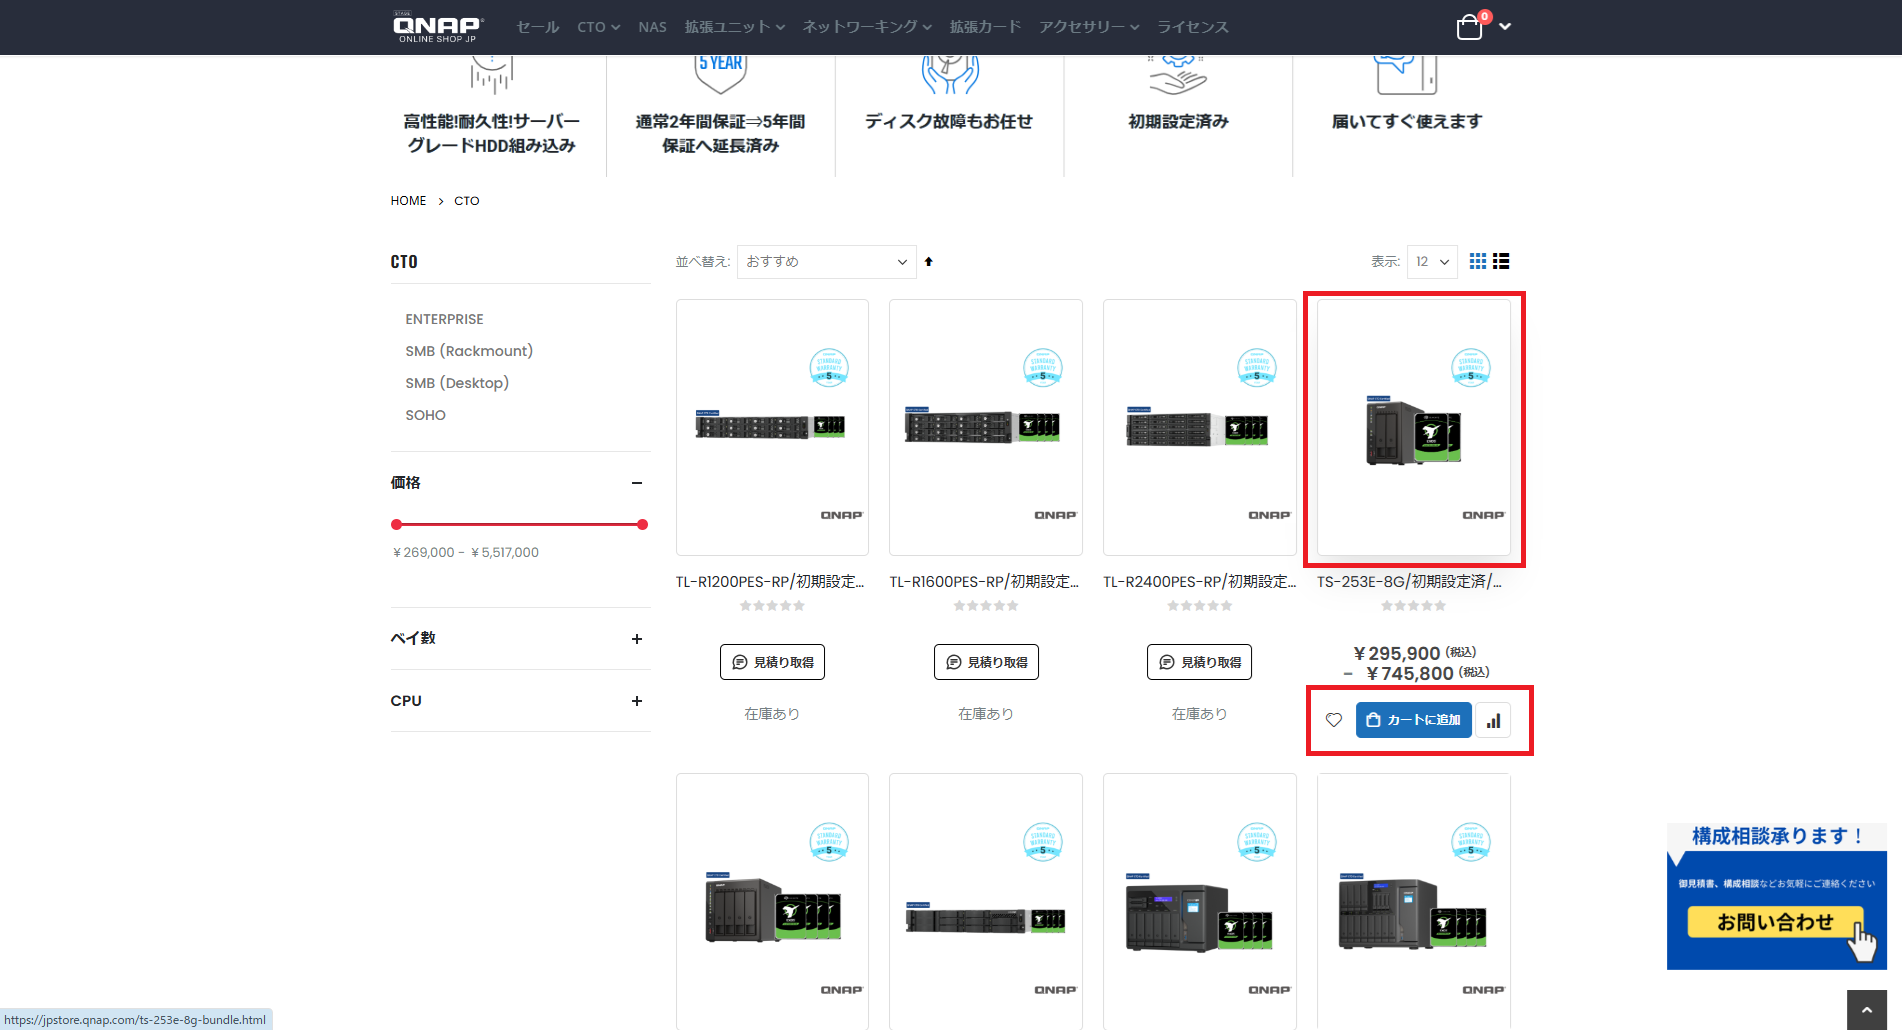Screen dimensions: 1902x1030
Task: Open the アクセサリー menu
Action: 1089,27
